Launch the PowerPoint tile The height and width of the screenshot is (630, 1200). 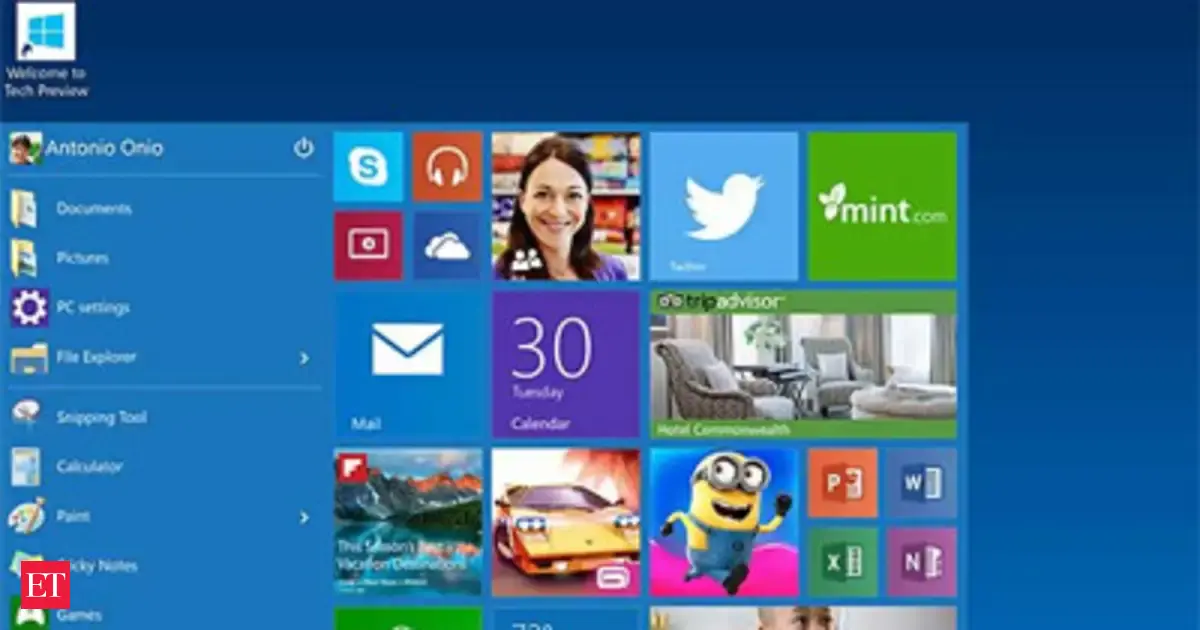[842, 483]
